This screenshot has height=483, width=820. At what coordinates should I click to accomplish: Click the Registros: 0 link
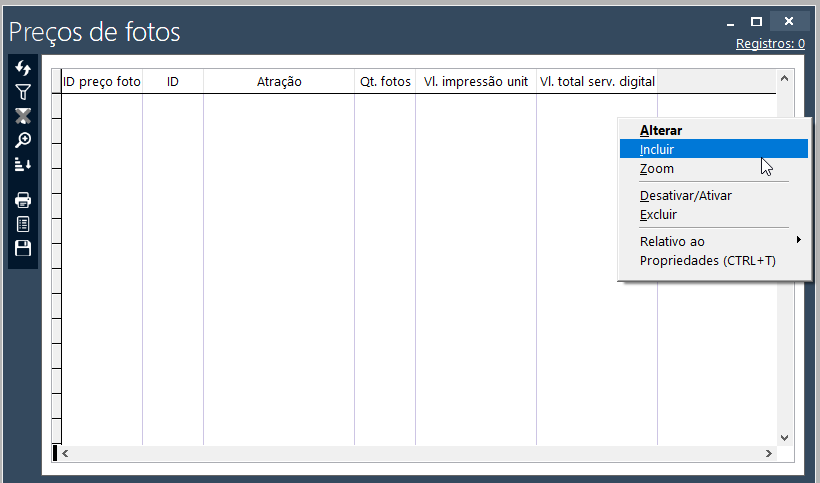tap(770, 44)
